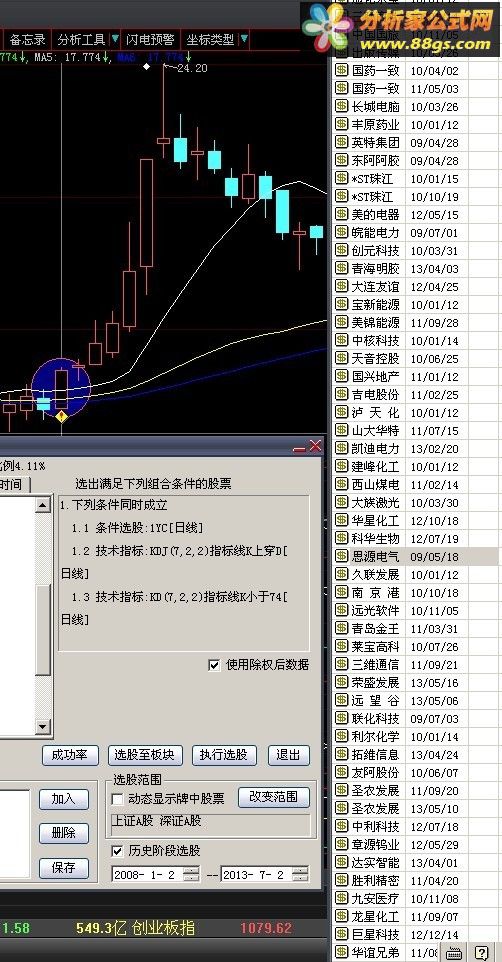This screenshot has height=962, width=502.
Task: Open the 分析工具 menu
Action: [82, 40]
